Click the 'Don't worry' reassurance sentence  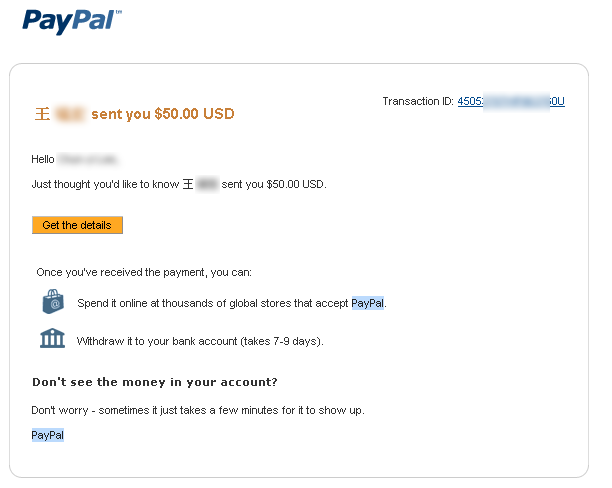click(196, 411)
